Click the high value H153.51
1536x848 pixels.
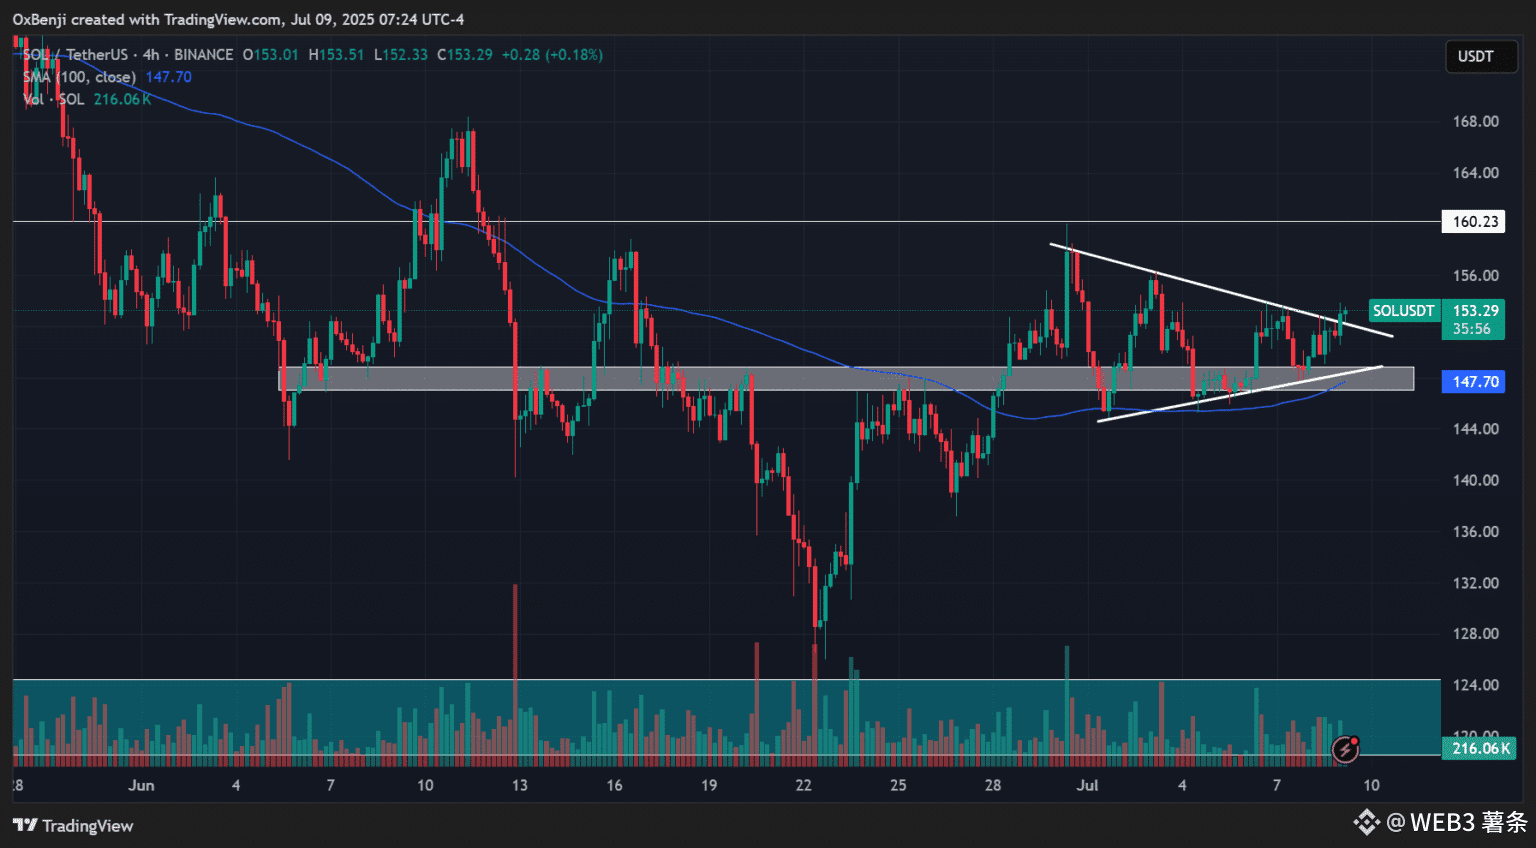(336, 55)
